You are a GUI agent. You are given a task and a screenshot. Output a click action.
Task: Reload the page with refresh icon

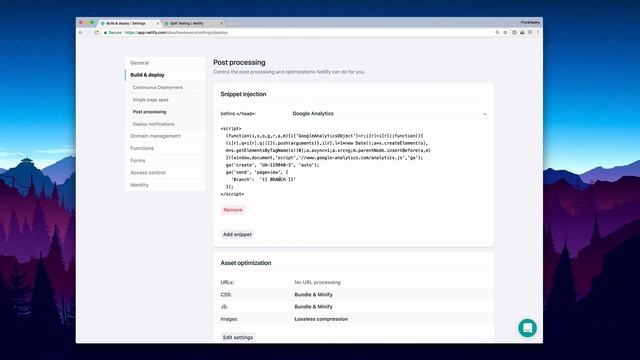tap(97, 32)
